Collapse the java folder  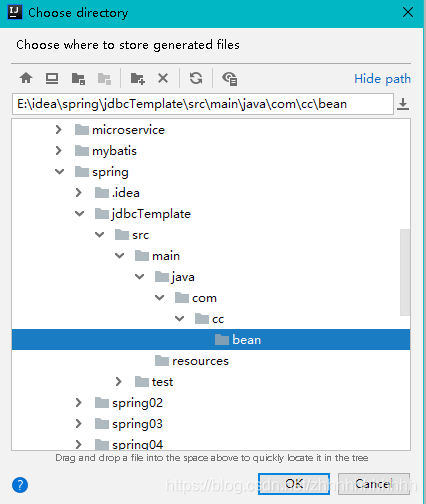(x=139, y=277)
